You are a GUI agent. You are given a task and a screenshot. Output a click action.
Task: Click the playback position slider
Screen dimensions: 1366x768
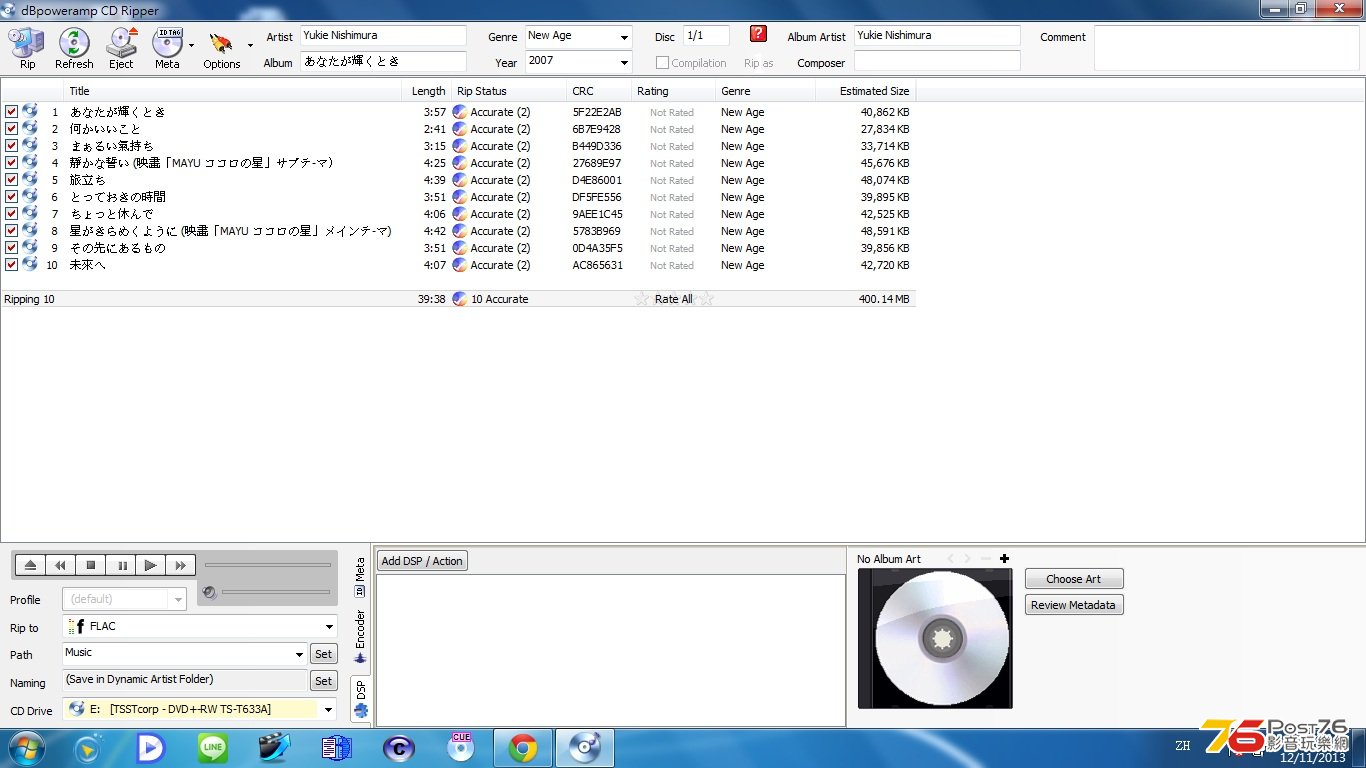[267, 565]
